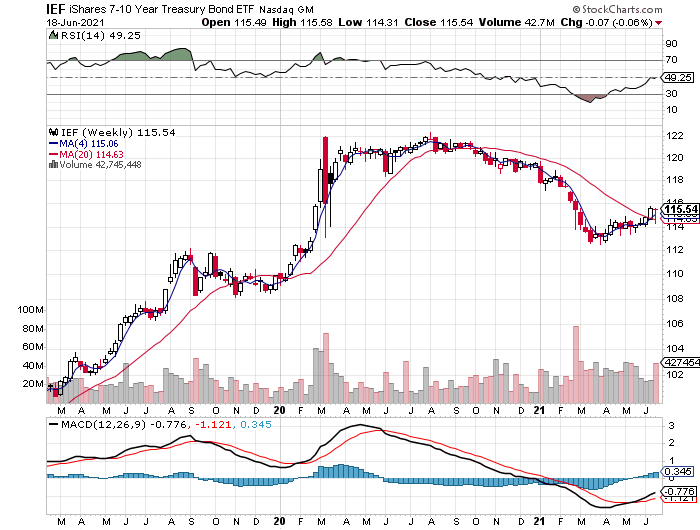This screenshot has width=700, height=530.
Task: Click the tall March 2020 red candlestick
Action: (325, 170)
